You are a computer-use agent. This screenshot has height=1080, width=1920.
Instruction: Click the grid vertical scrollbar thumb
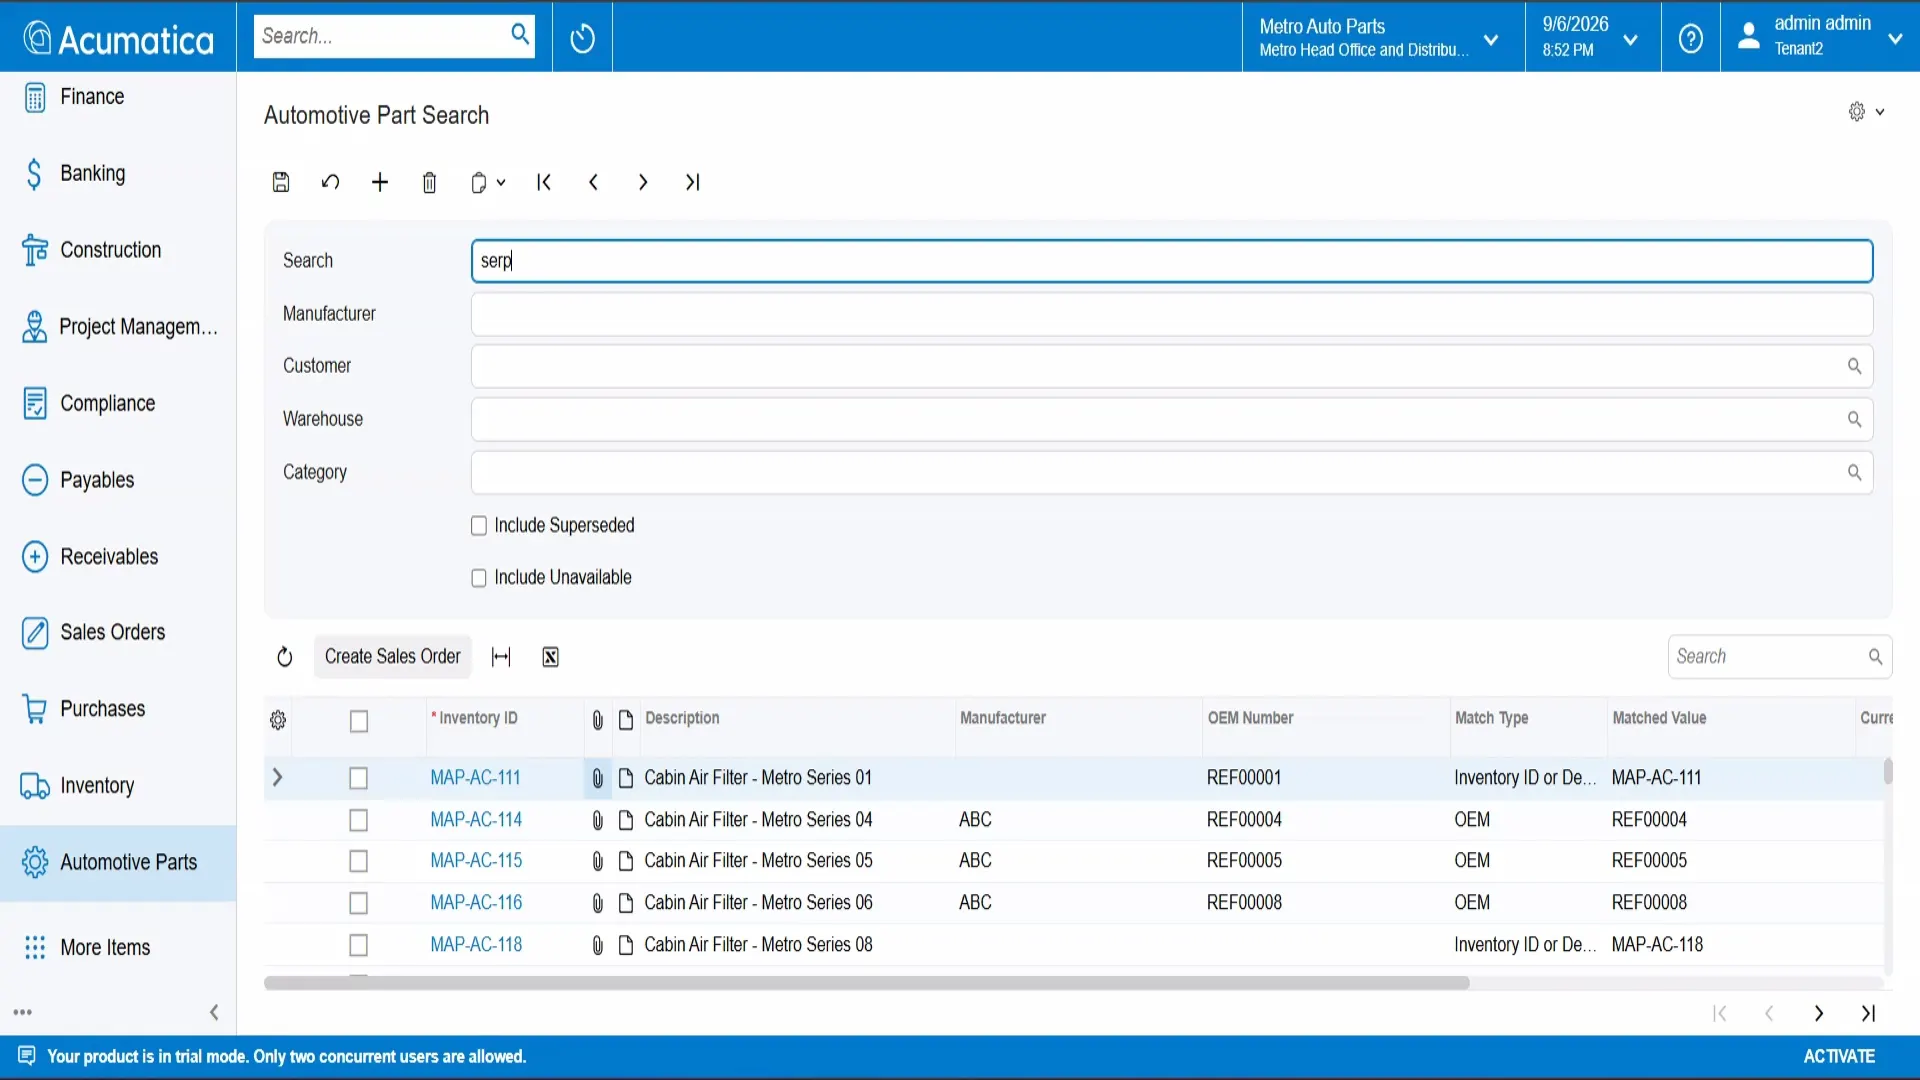pyautogui.click(x=1888, y=771)
